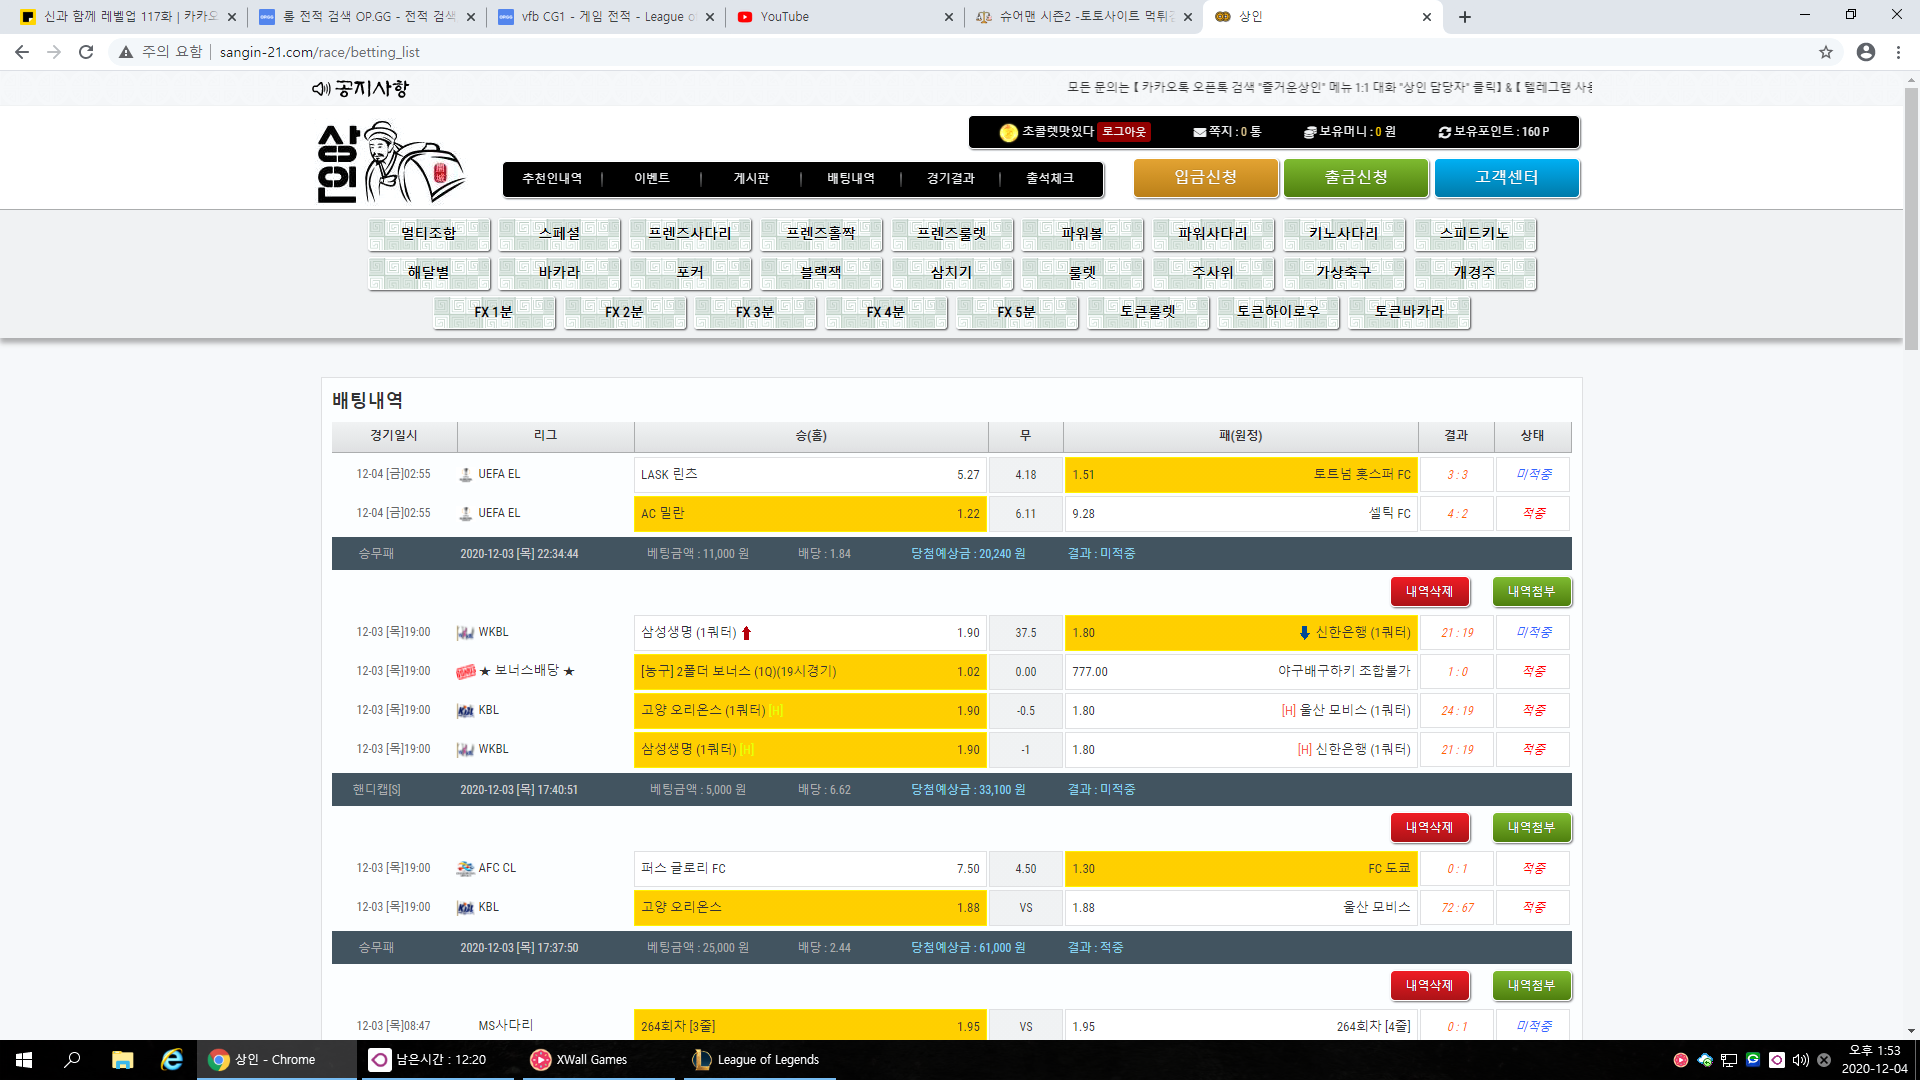This screenshot has width=1920, height=1080.
Task: Click the first red 내역삭제 button
Action: pos(1429,592)
